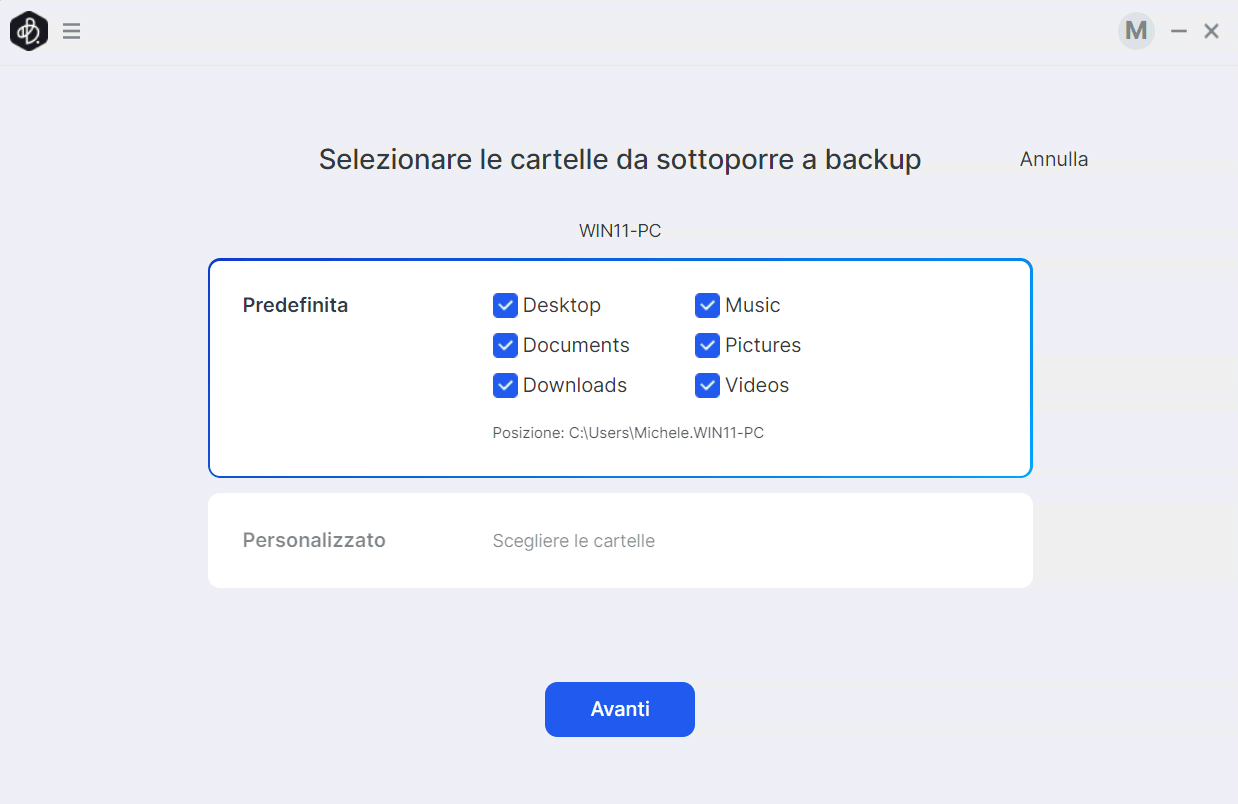The height and width of the screenshot is (804, 1238).
Task: Toggle the Pictures folder checkbox
Action: (x=708, y=345)
